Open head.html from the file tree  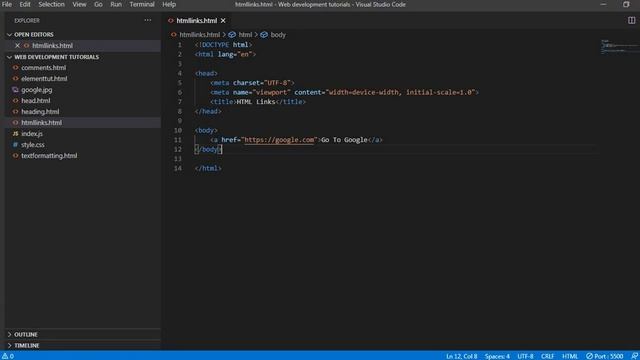pos(36,101)
